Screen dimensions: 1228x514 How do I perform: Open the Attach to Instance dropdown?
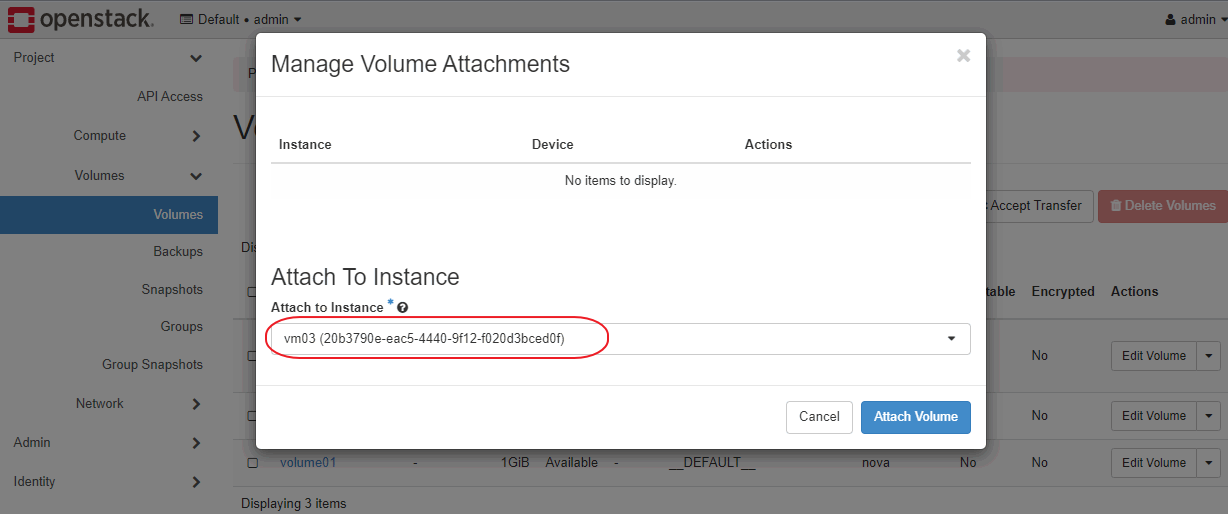tap(620, 339)
